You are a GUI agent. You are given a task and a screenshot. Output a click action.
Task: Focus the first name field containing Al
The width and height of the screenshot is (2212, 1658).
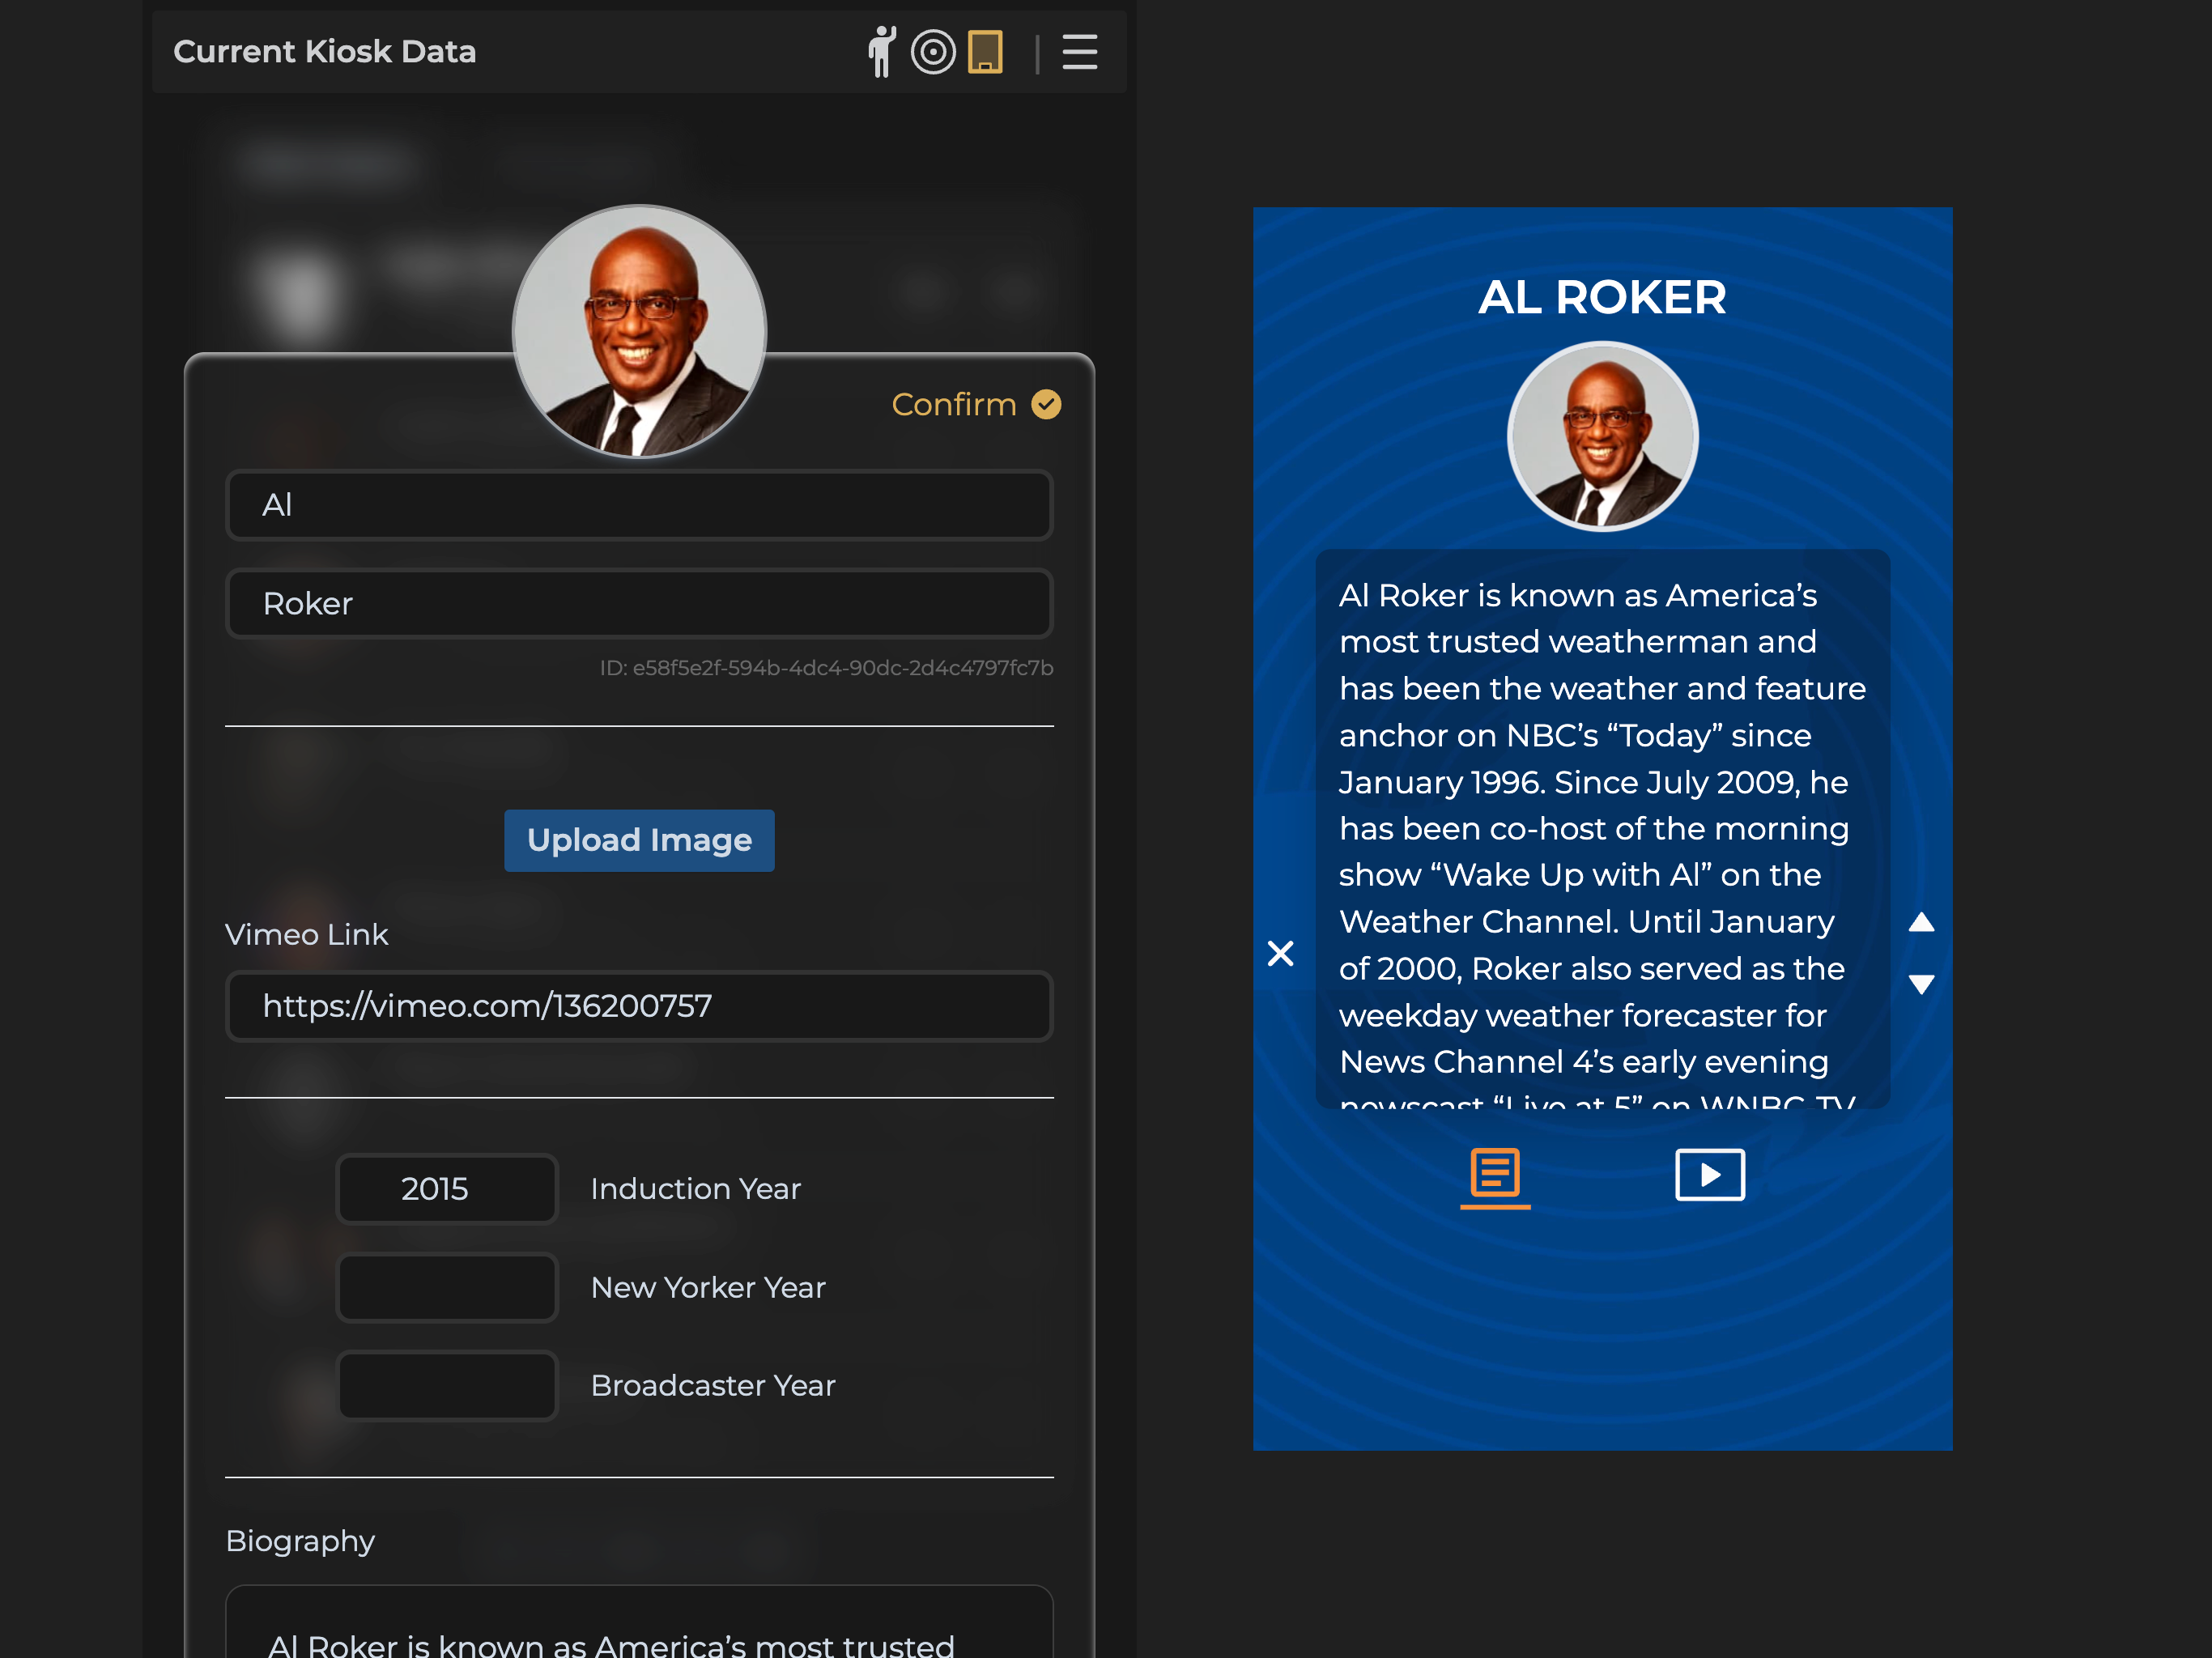tap(639, 505)
